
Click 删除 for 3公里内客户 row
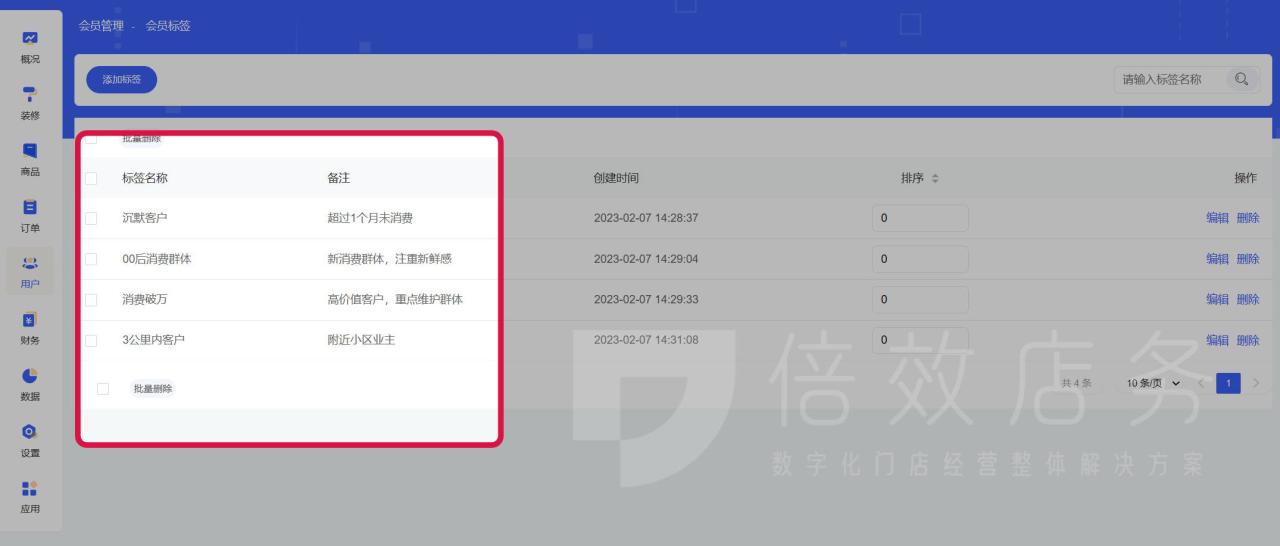pyautogui.click(x=1248, y=340)
